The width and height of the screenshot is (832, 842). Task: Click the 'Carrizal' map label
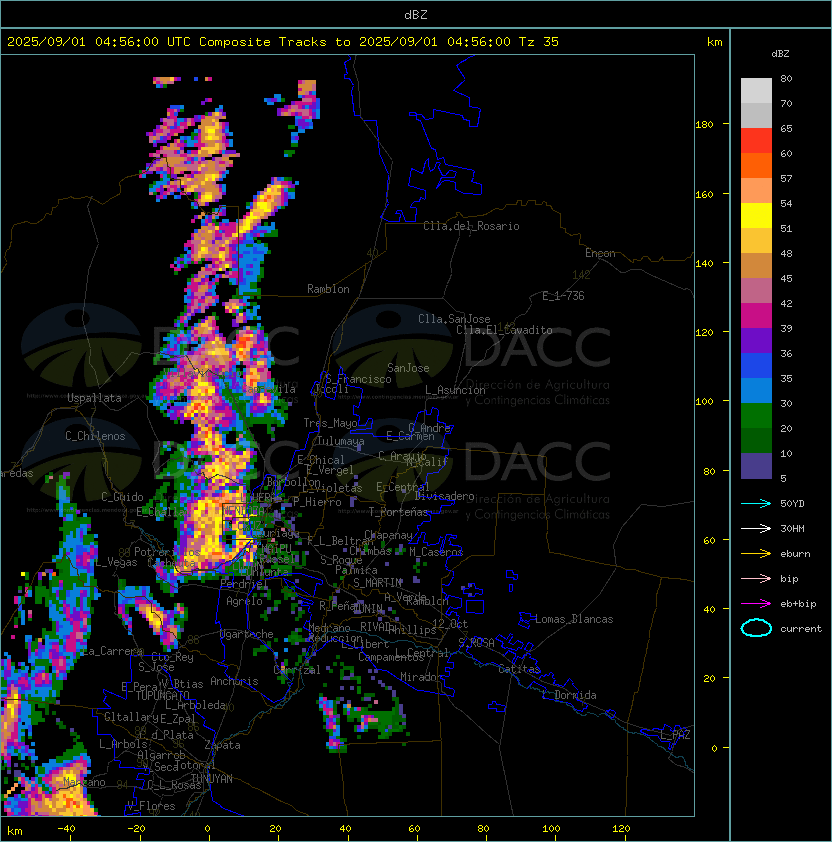click(x=297, y=670)
